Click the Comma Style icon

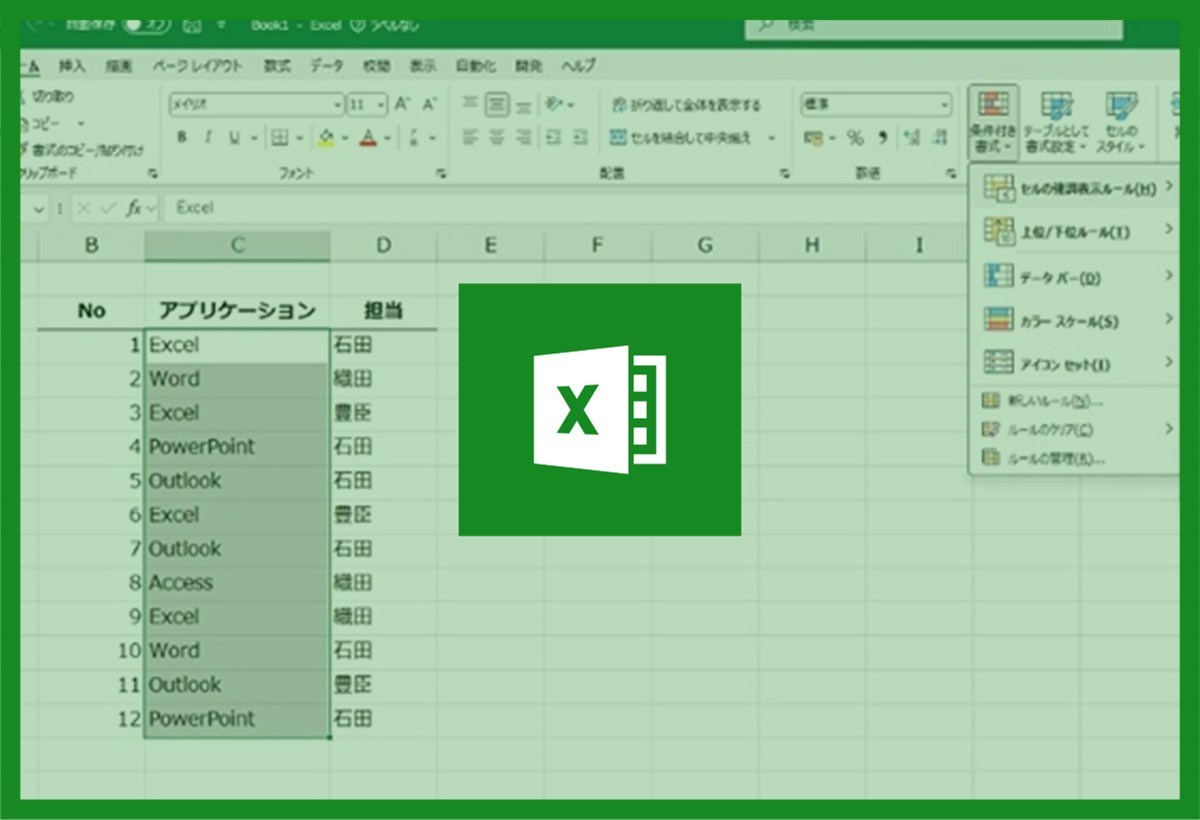tap(883, 138)
